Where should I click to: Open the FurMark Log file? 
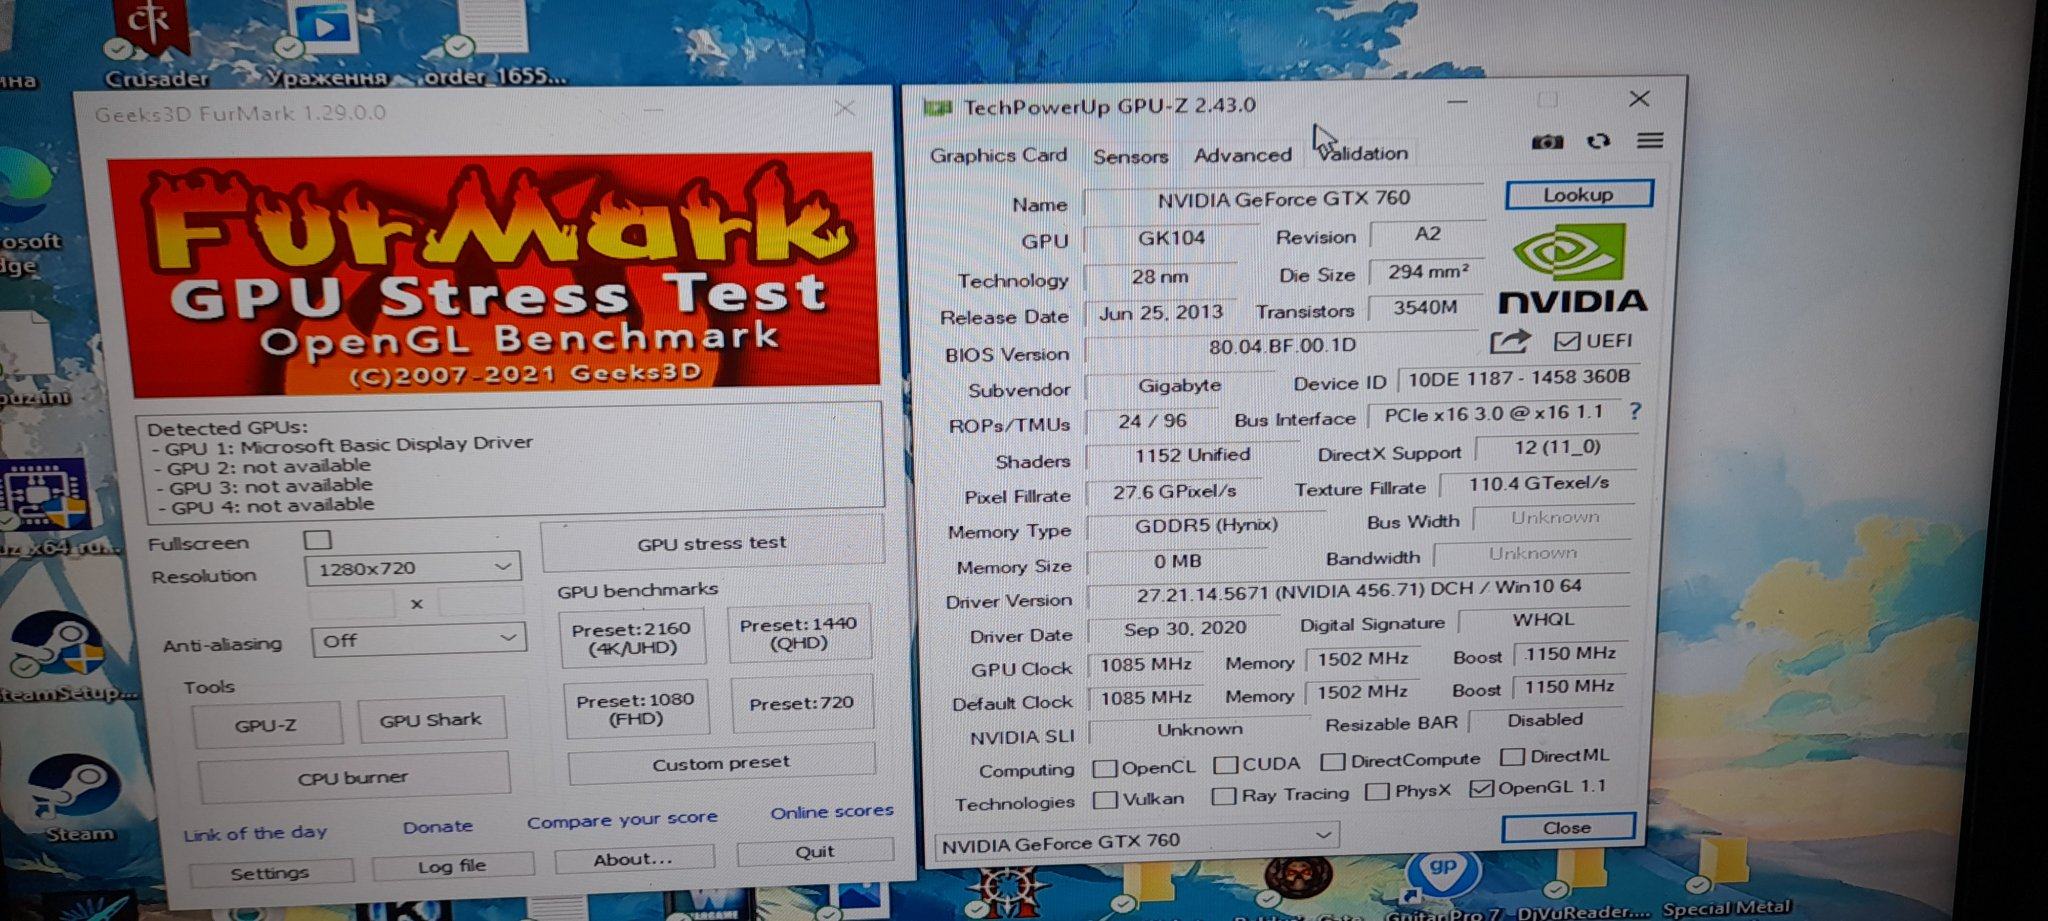point(452,866)
